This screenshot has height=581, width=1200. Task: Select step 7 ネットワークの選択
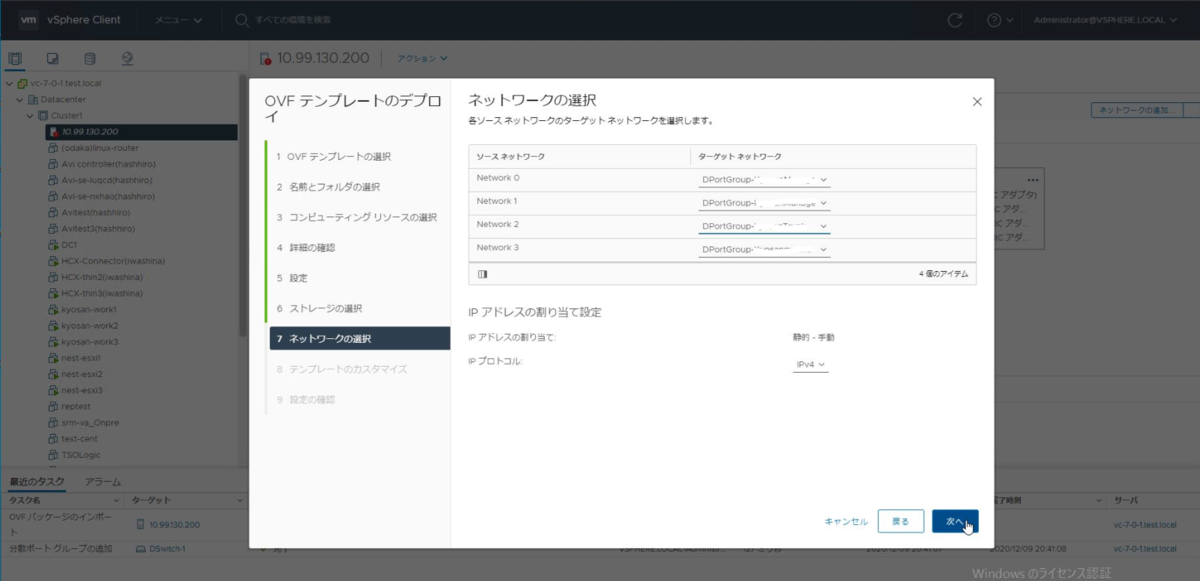tap(359, 338)
